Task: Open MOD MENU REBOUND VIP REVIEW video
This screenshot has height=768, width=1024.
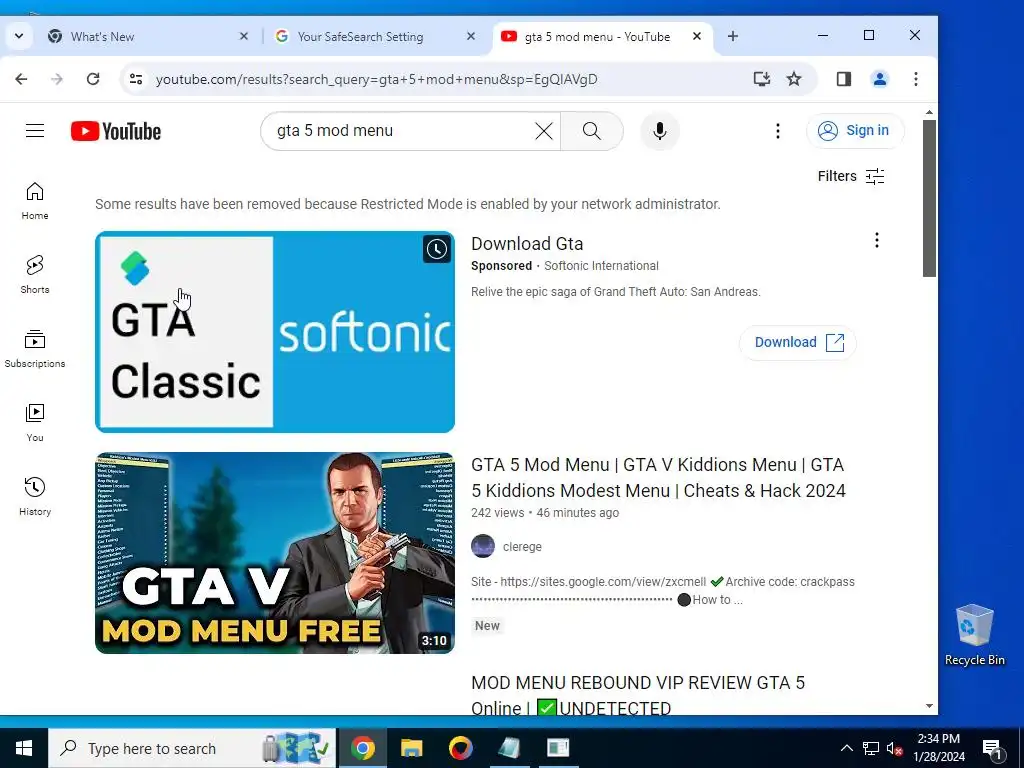Action: (x=638, y=696)
